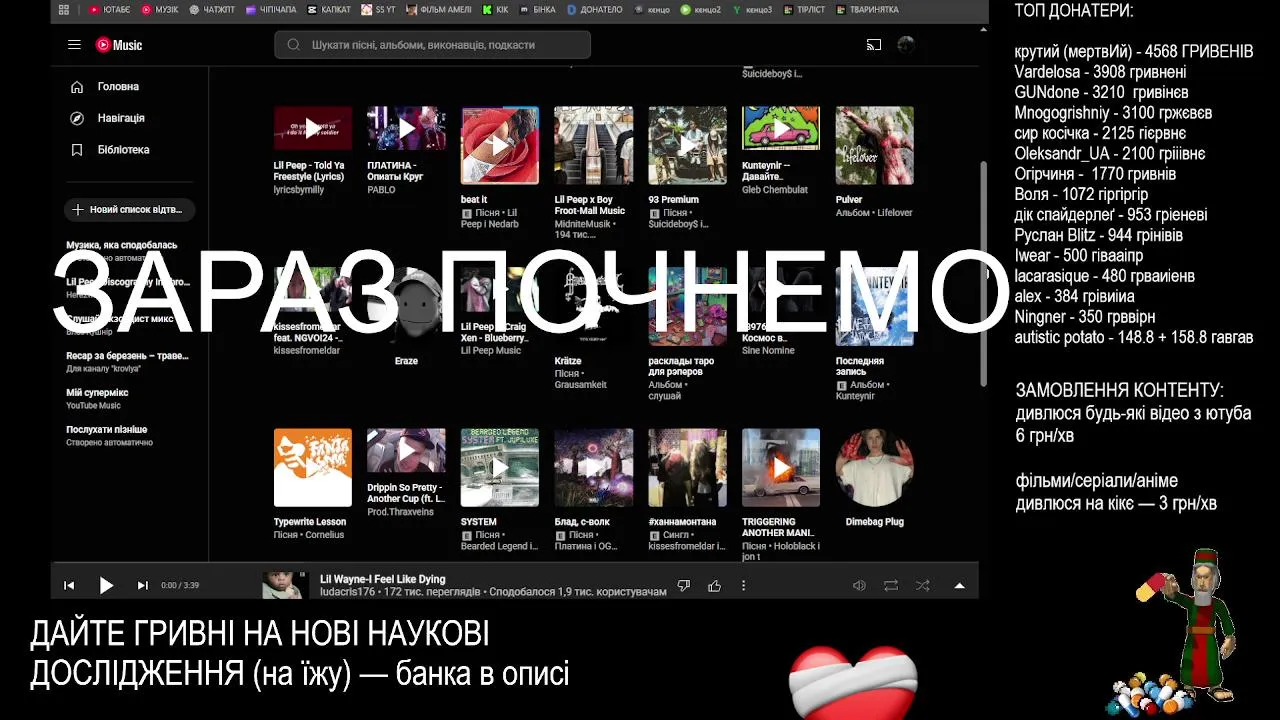
Task: Open the KIK bookmark
Action: 496,10
